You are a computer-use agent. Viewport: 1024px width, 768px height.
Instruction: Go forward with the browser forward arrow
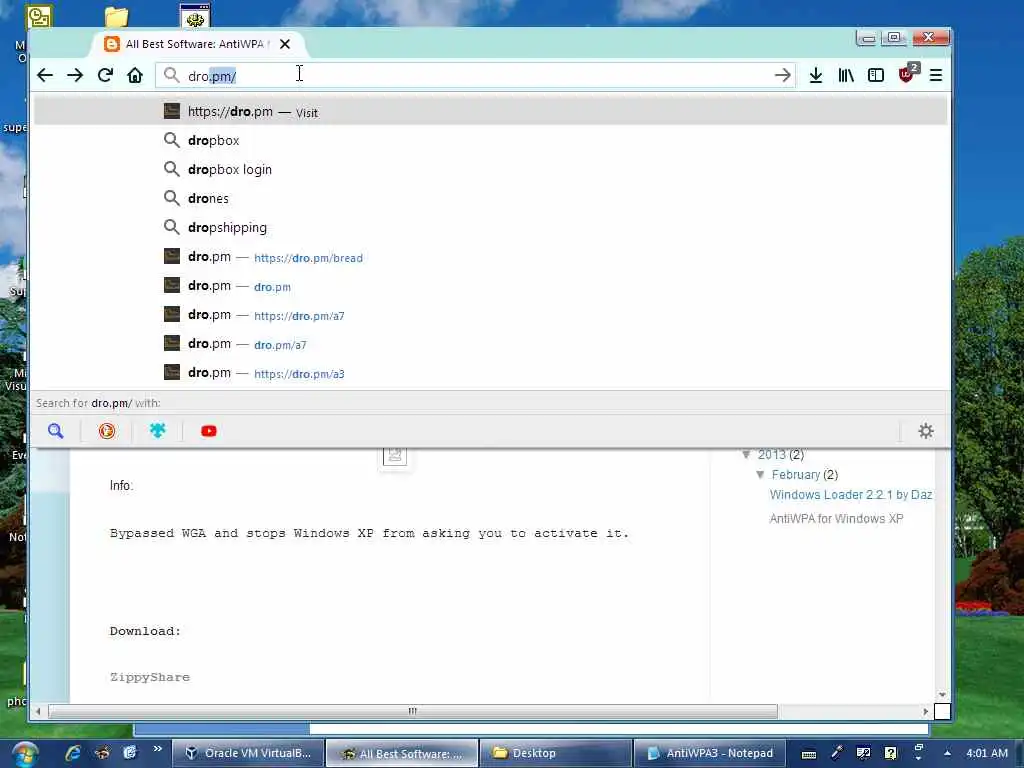[75, 75]
